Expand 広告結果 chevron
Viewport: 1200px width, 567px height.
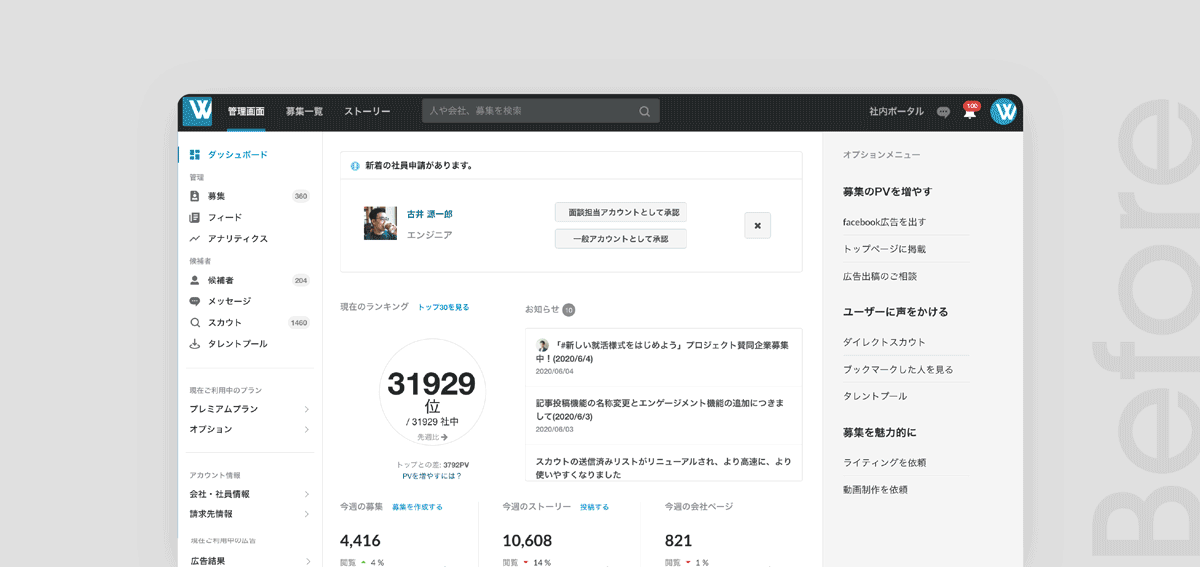point(306,561)
